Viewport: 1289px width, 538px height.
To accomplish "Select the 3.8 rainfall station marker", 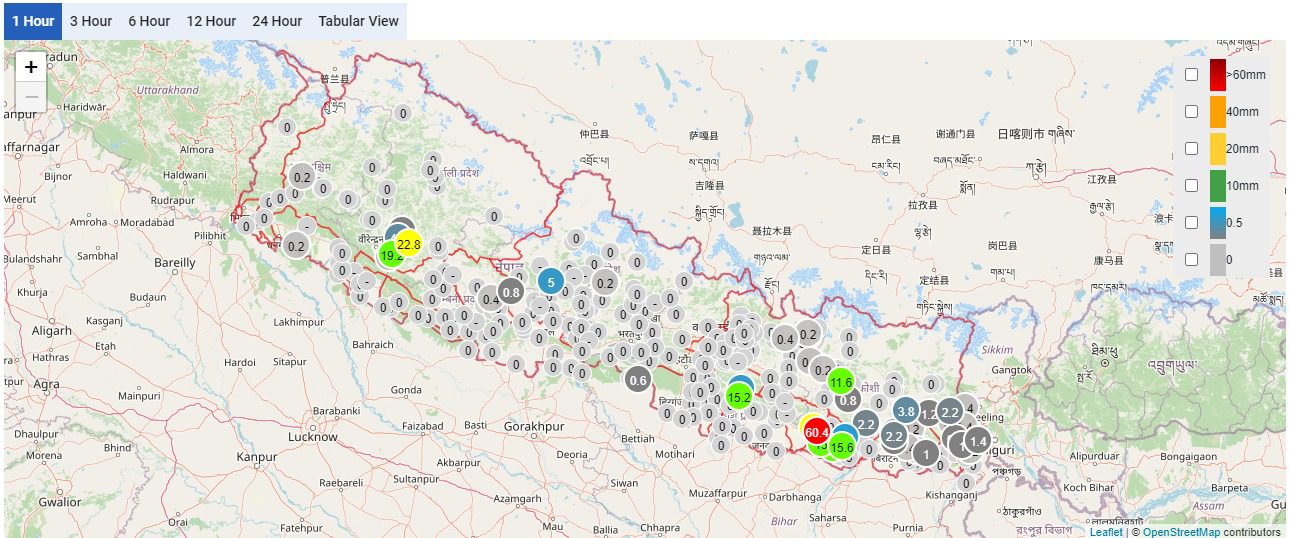I will pos(906,411).
